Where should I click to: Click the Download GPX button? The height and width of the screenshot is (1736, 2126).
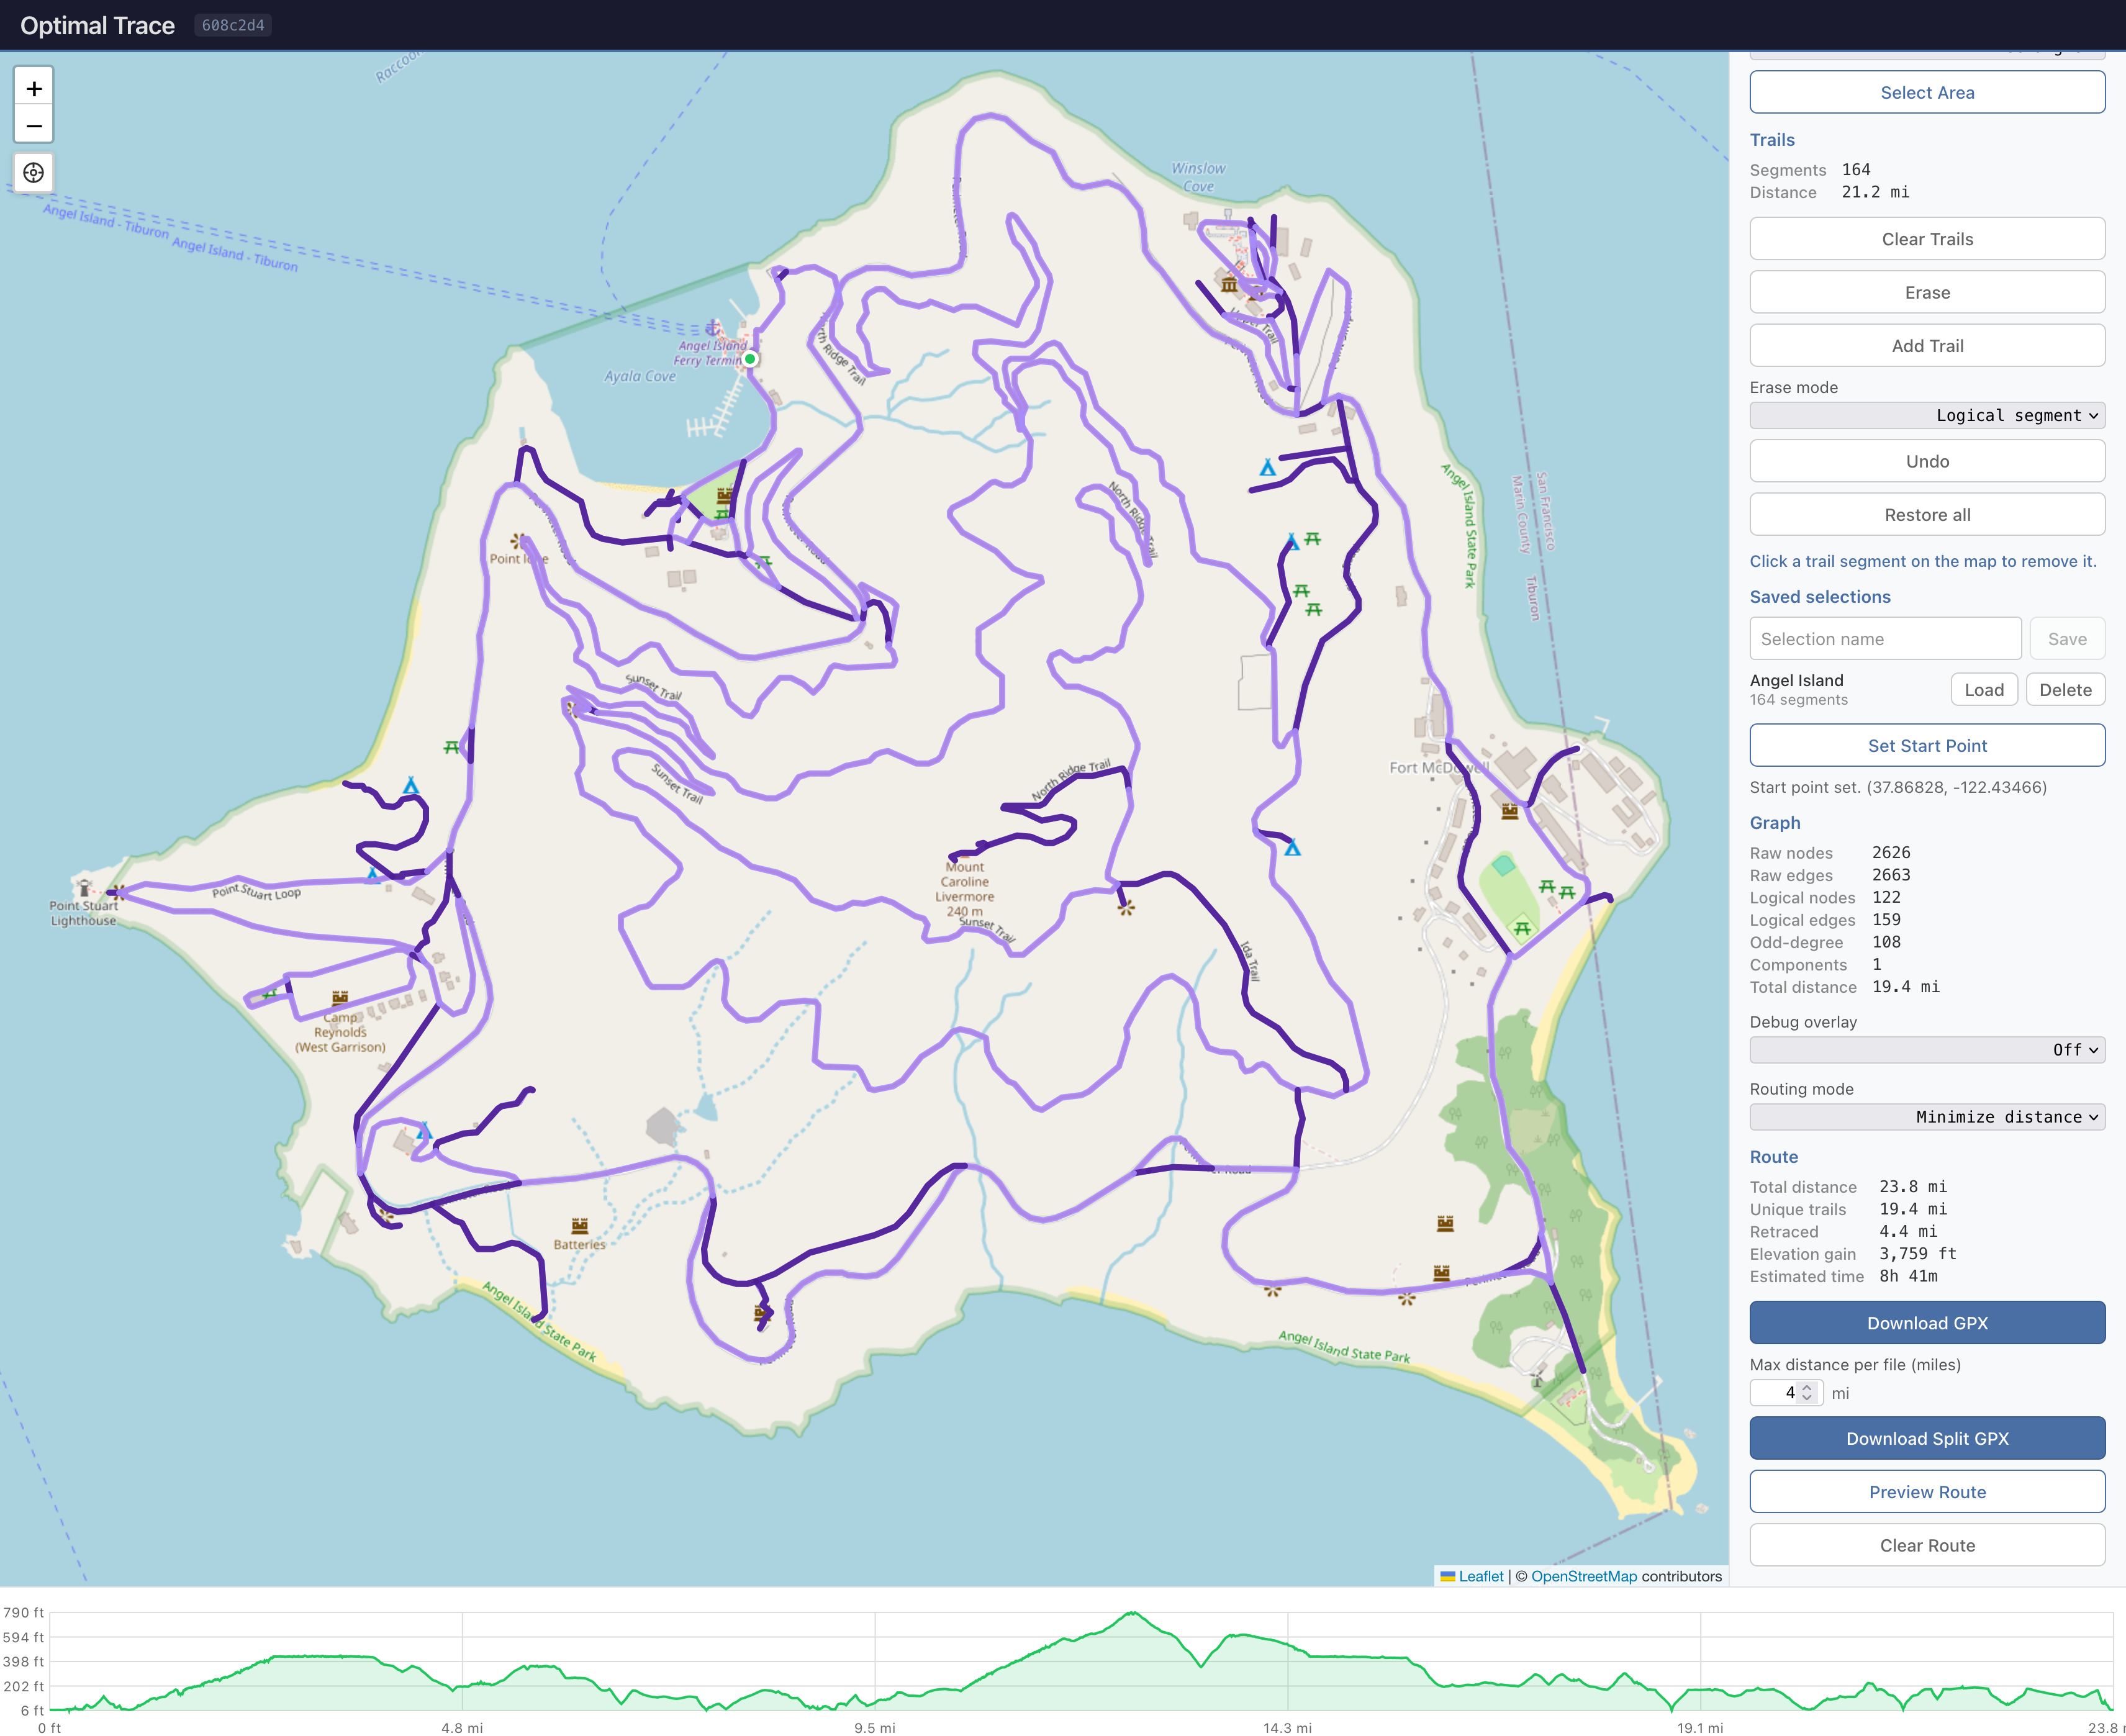coord(1926,1323)
